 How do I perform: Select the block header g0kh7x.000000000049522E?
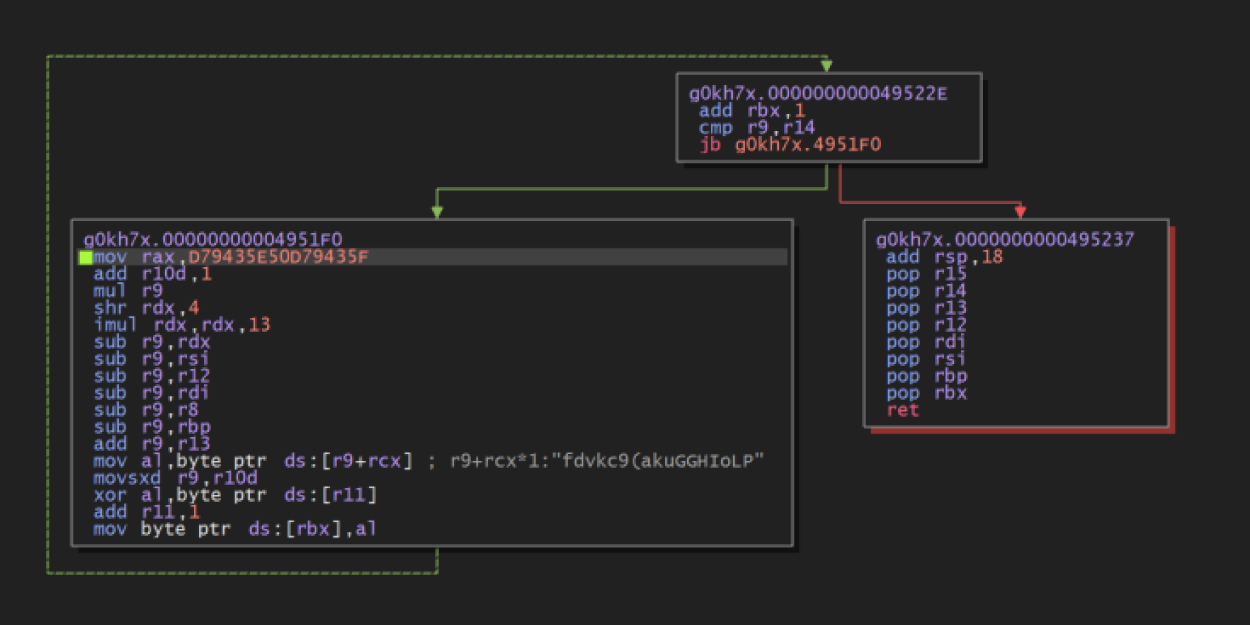[x=818, y=94]
